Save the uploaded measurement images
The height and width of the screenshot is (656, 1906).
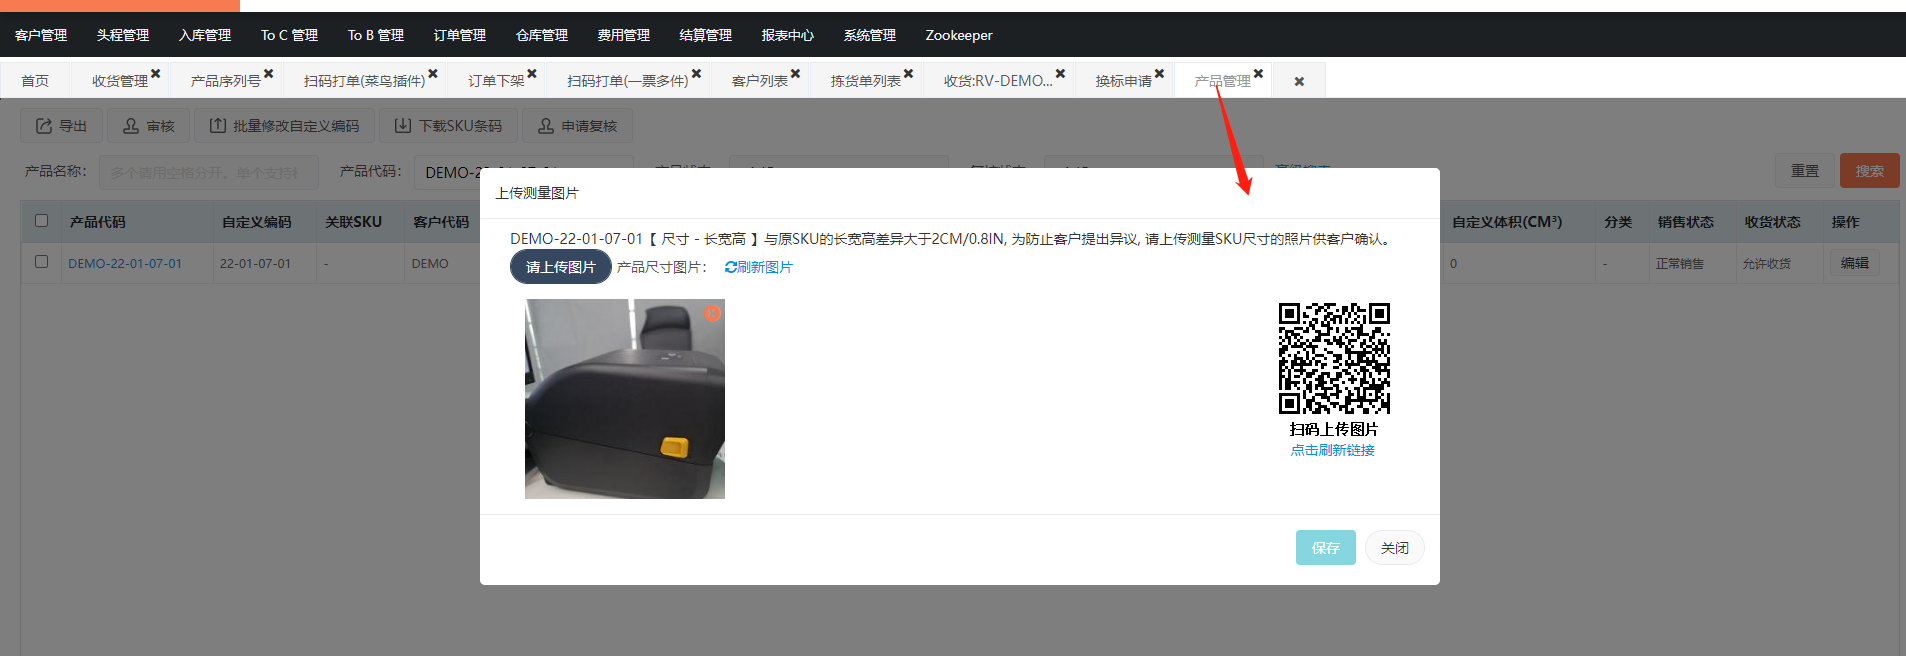point(1326,548)
